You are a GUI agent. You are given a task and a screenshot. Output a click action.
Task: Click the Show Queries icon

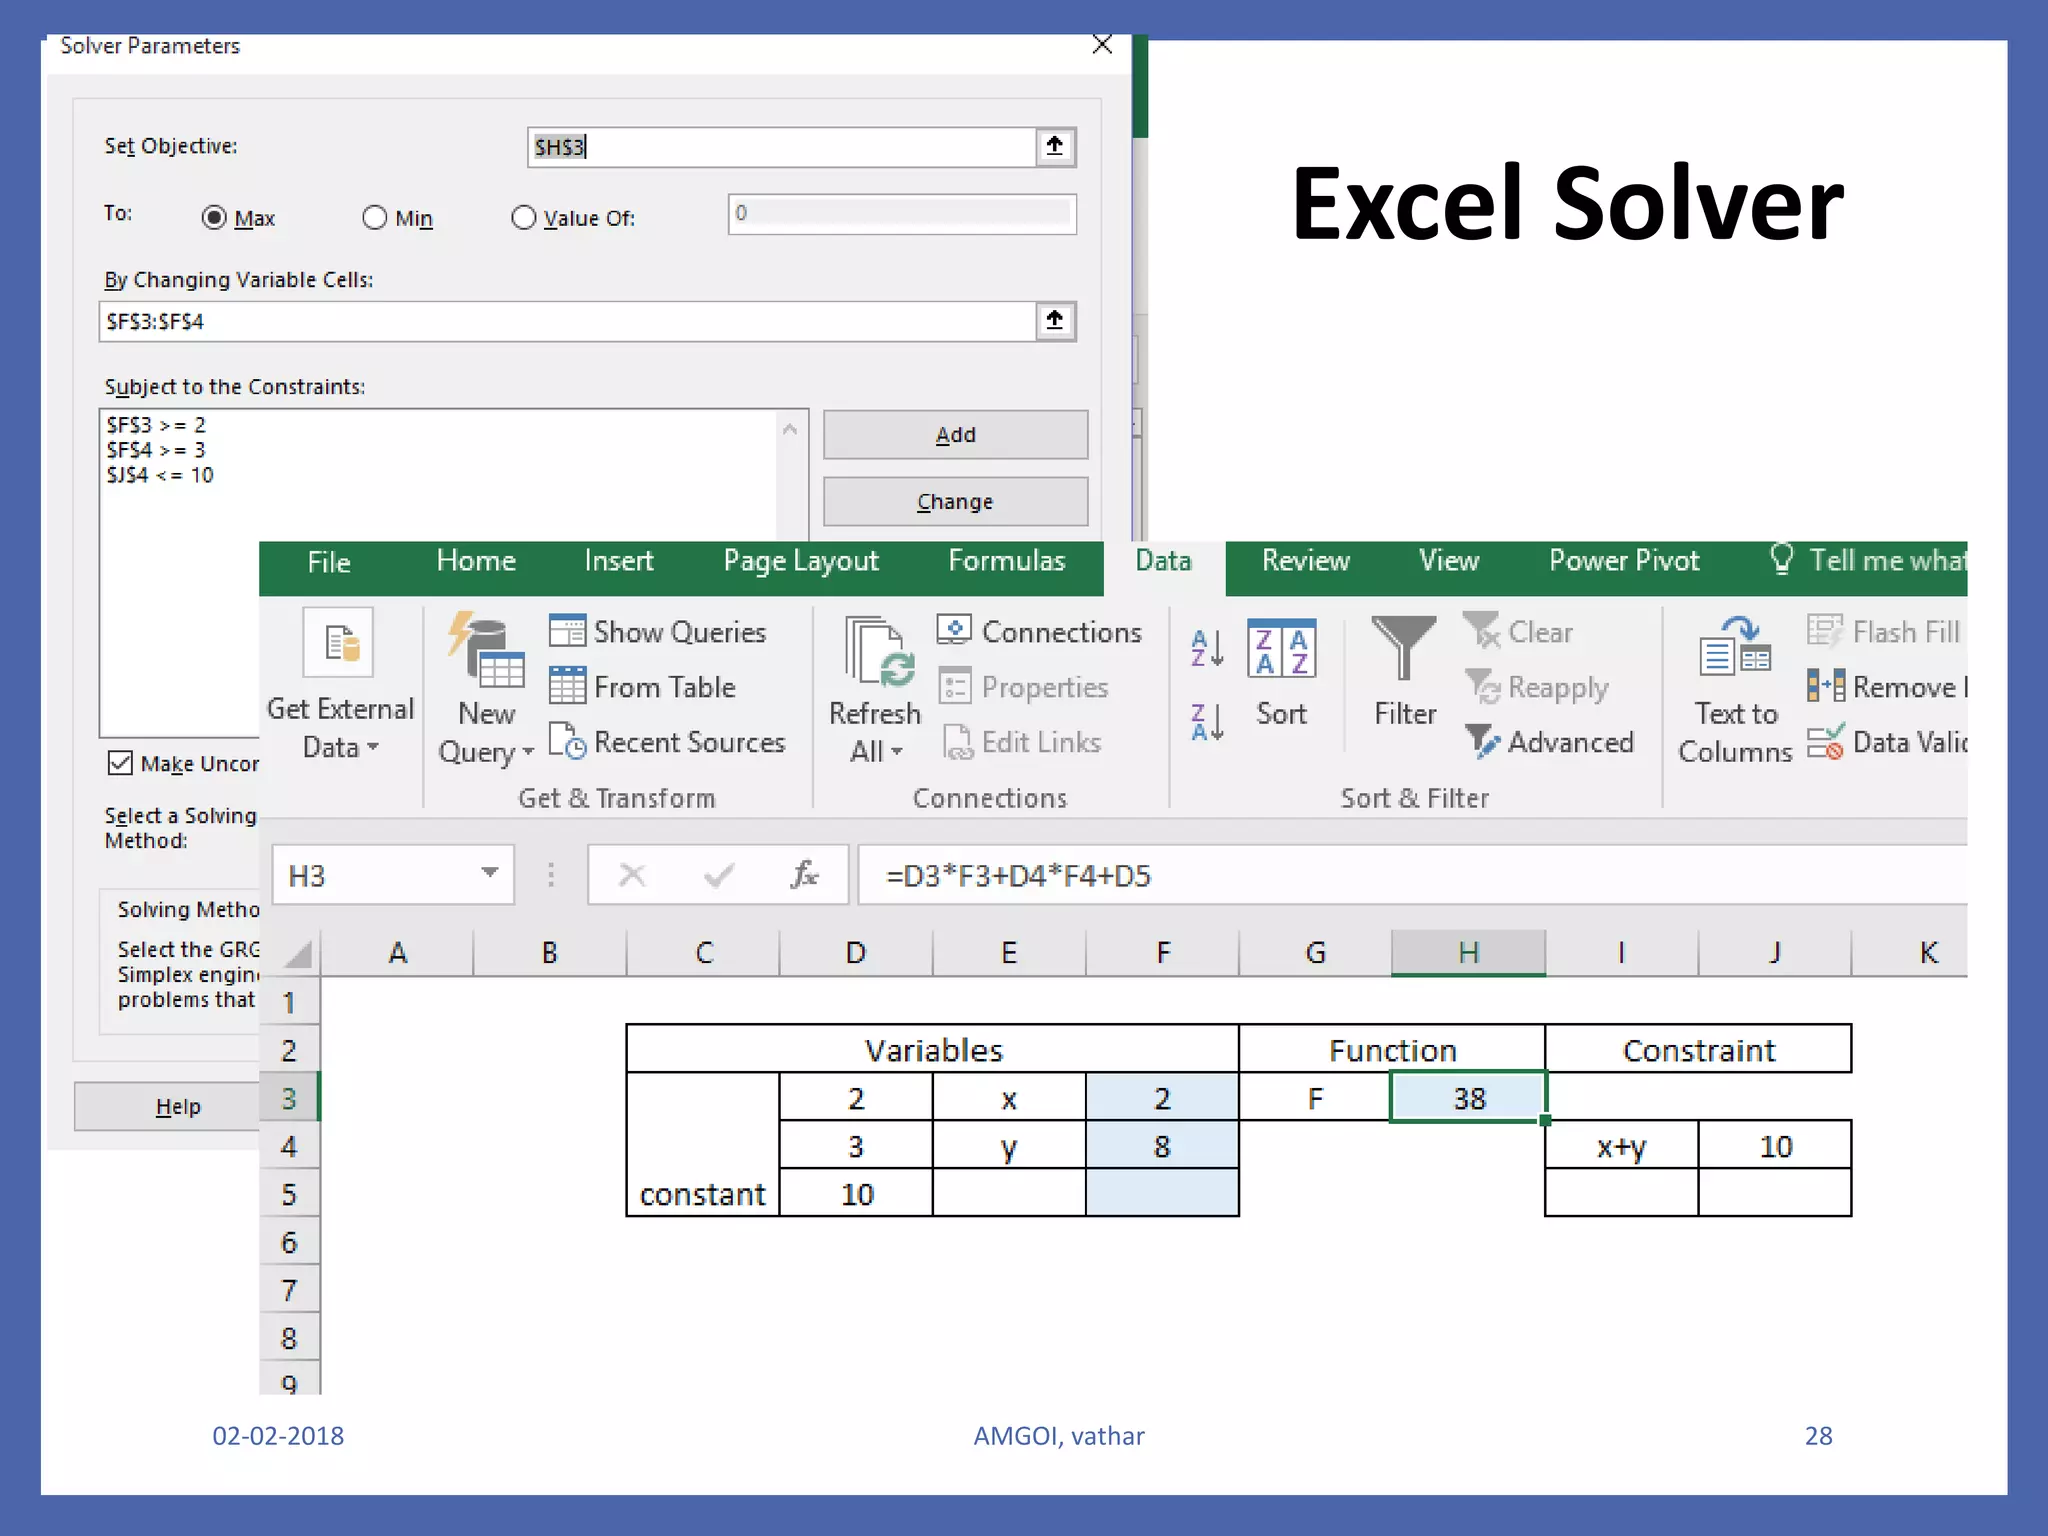click(x=567, y=631)
